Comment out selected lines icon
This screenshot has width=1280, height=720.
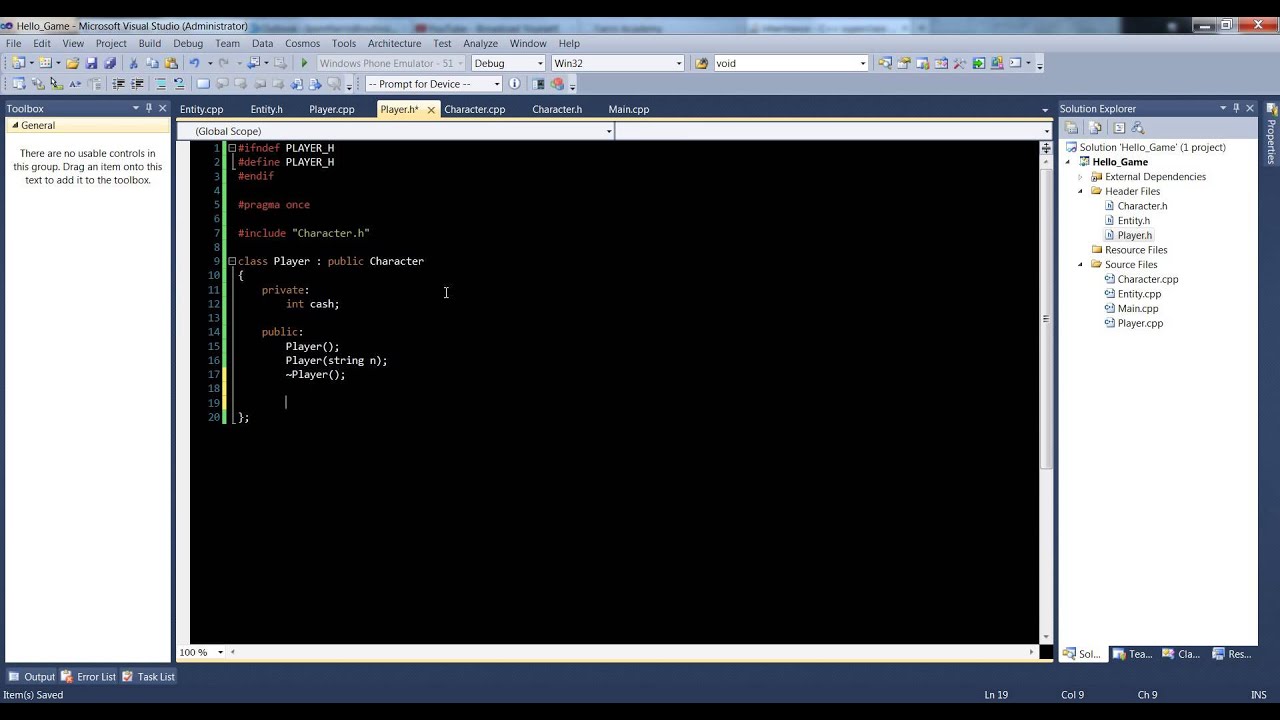pyautogui.click(x=160, y=84)
